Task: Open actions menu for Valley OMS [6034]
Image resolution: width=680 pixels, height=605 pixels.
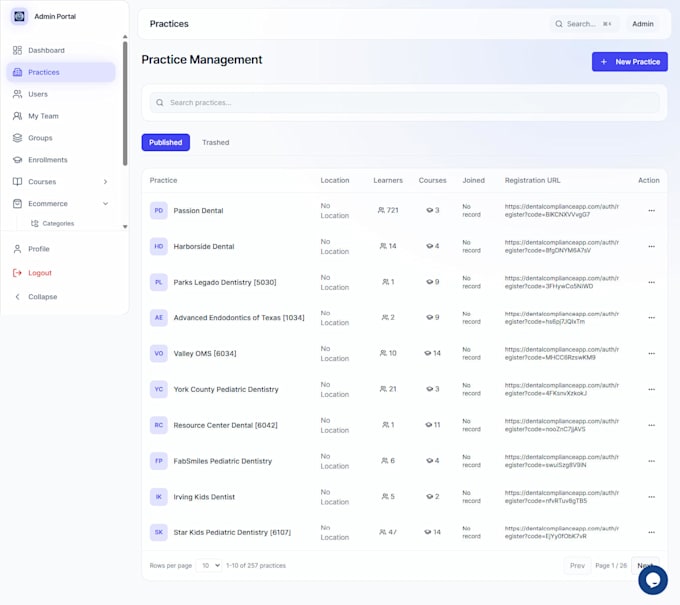Action: tap(651, 353)
